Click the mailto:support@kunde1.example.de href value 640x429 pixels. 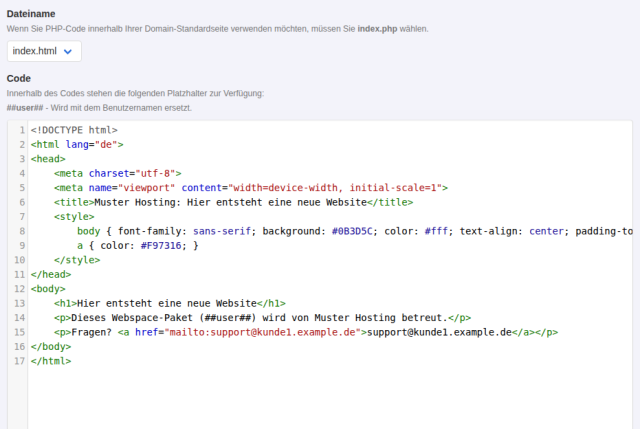(262, 332)
